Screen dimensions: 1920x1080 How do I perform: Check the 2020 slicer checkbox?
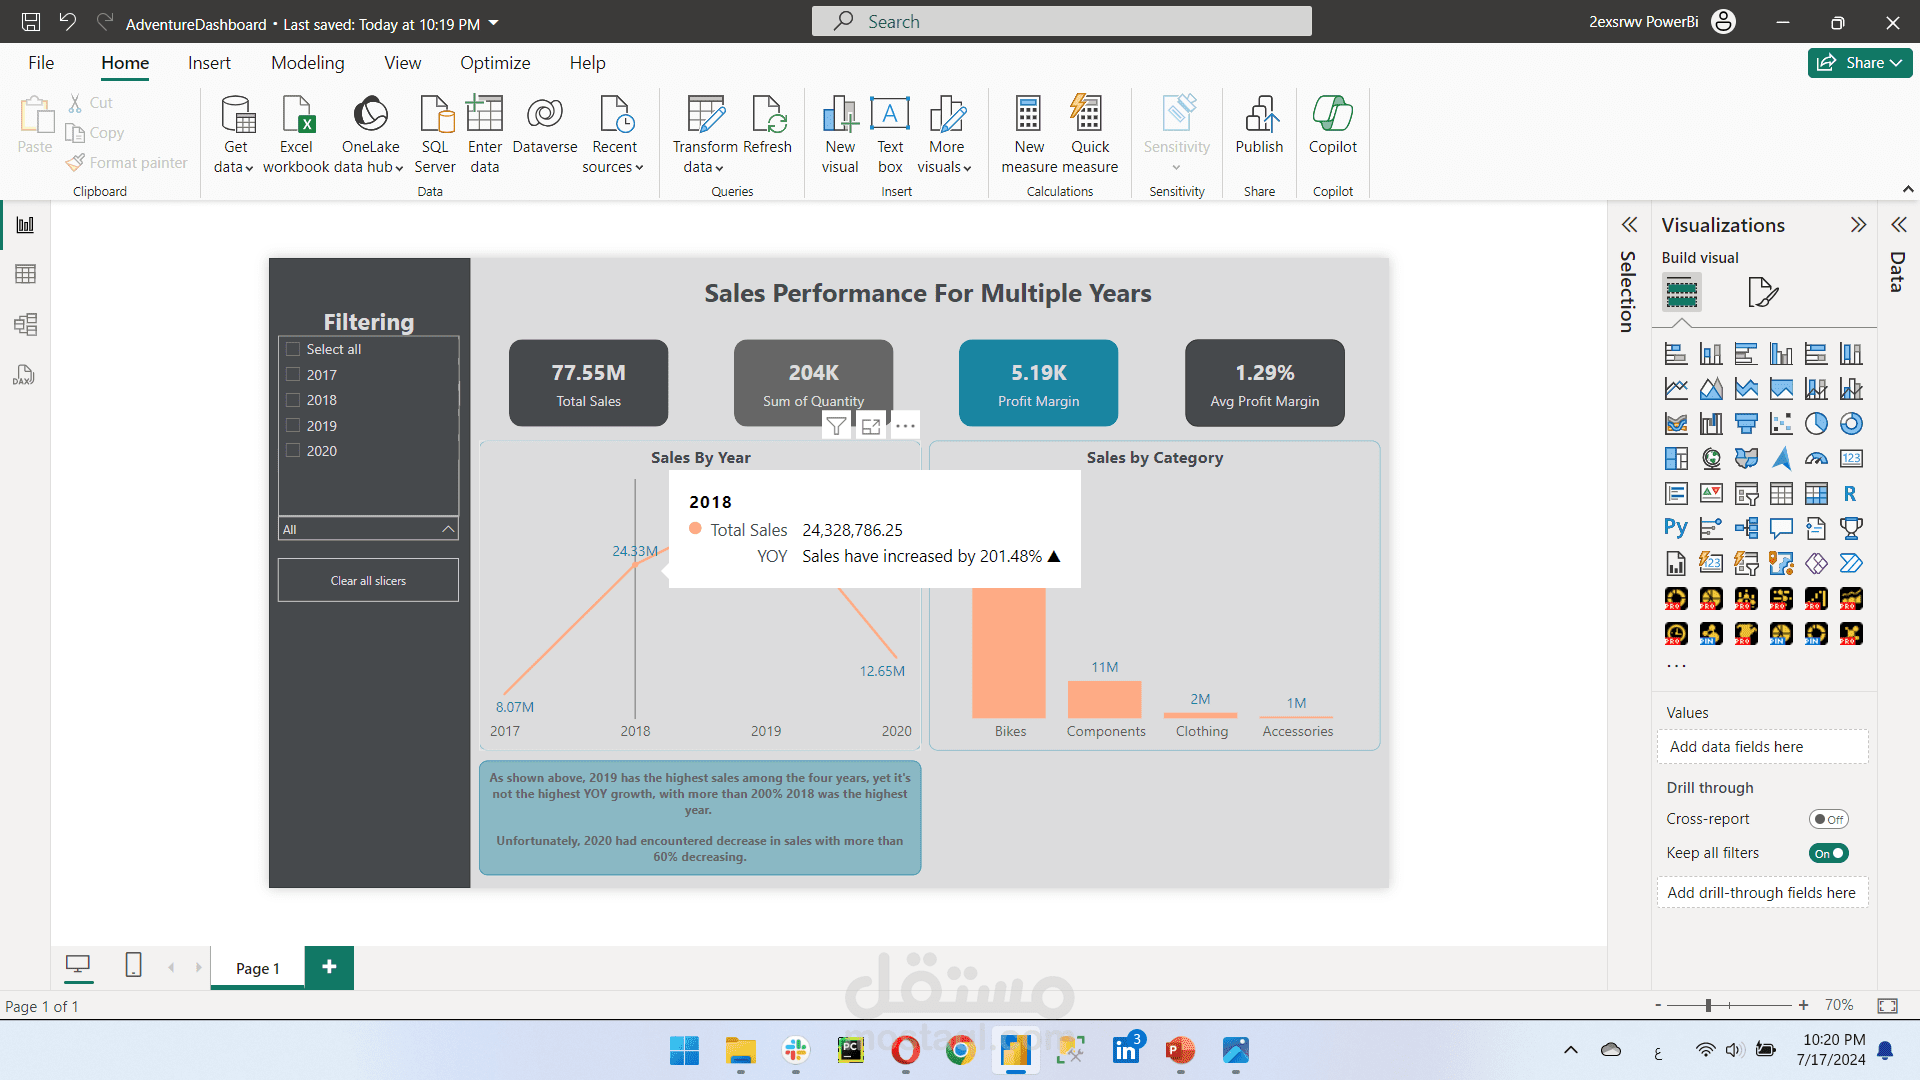pos(293,451)
